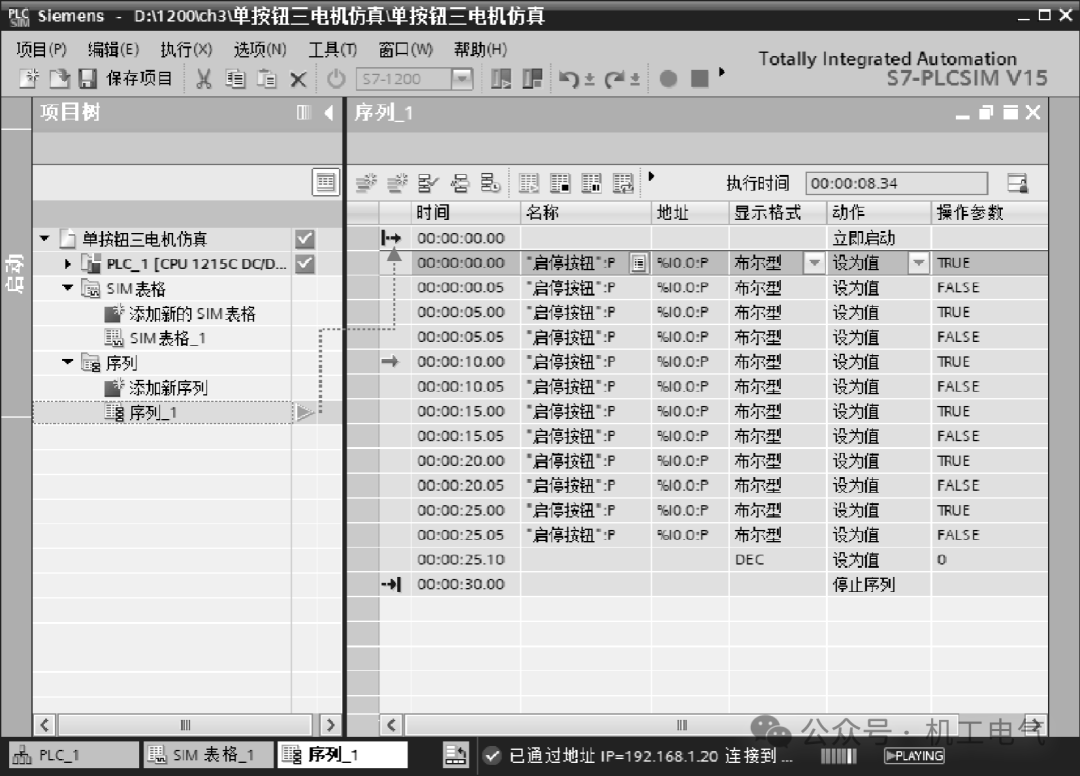Click the fifth sequence toolbar icon with clock
1080x776 pixels.
point(490,183)
